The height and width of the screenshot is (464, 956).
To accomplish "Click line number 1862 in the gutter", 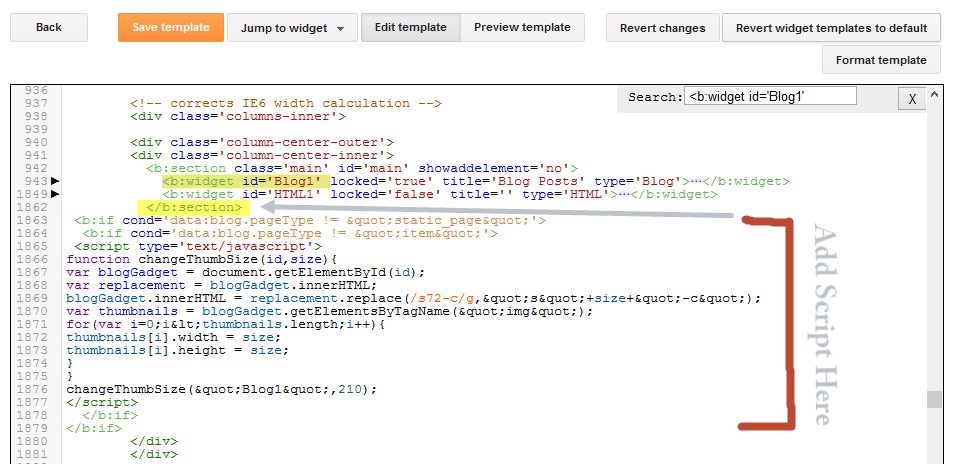I will point(32,208).
